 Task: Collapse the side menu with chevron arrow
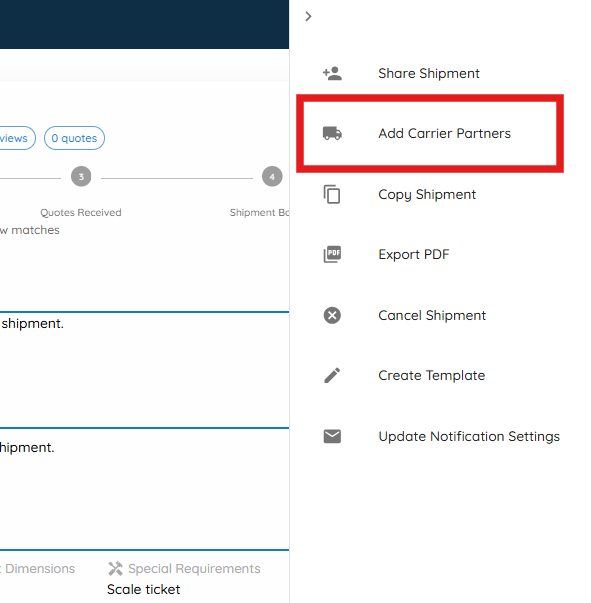(x=308, y=16)
